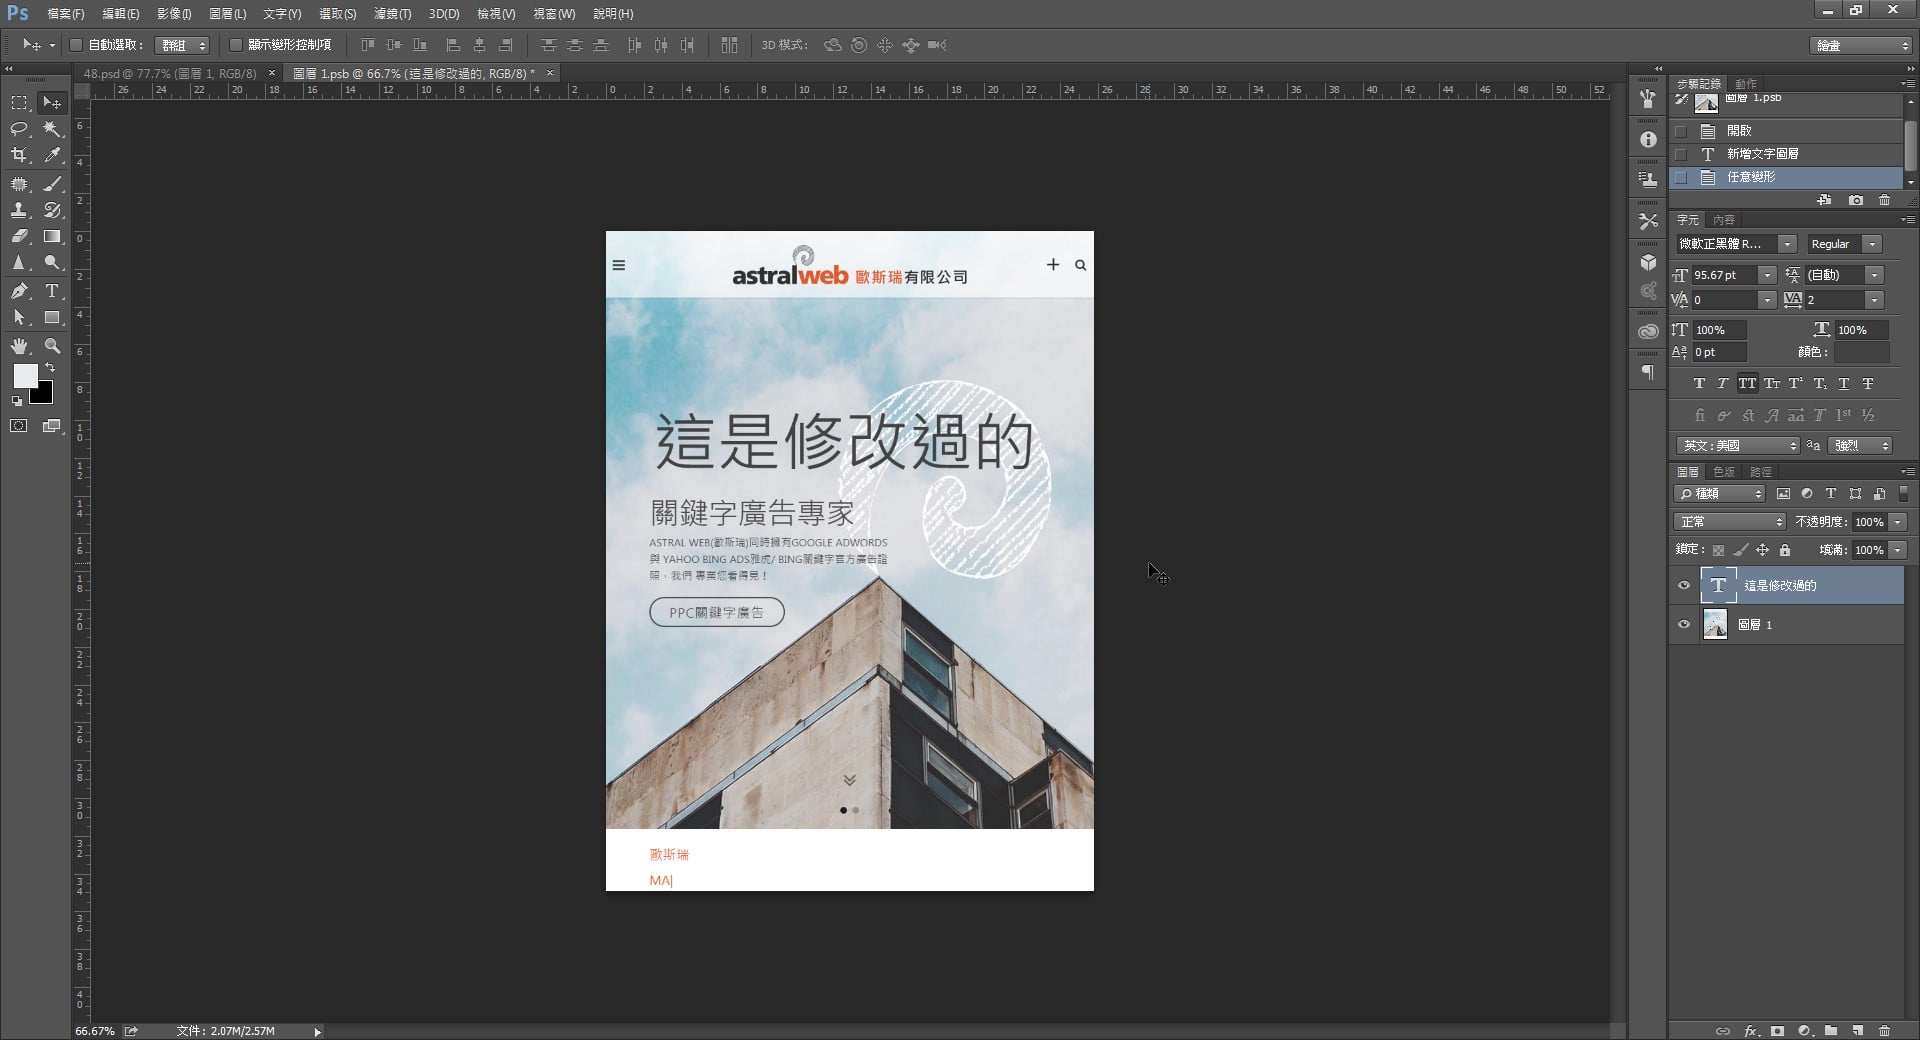Enable the 自動選取 checkbox

pos(76,45)
